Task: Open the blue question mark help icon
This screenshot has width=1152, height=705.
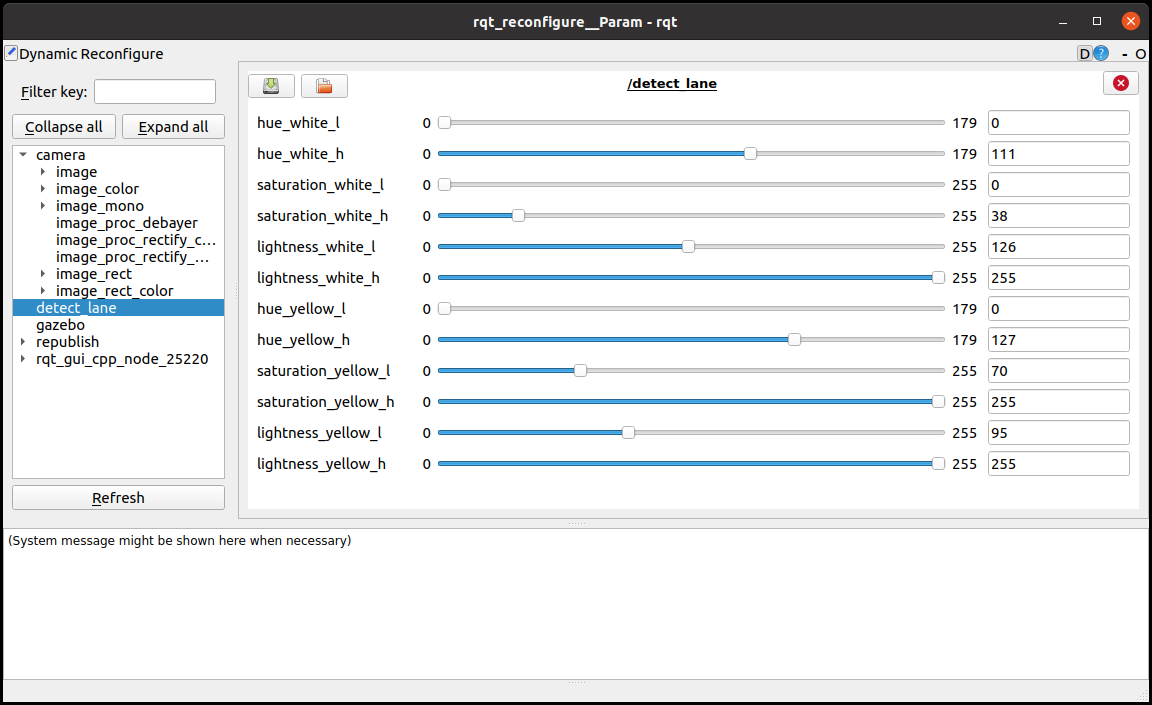Action: coord(1101,54)
